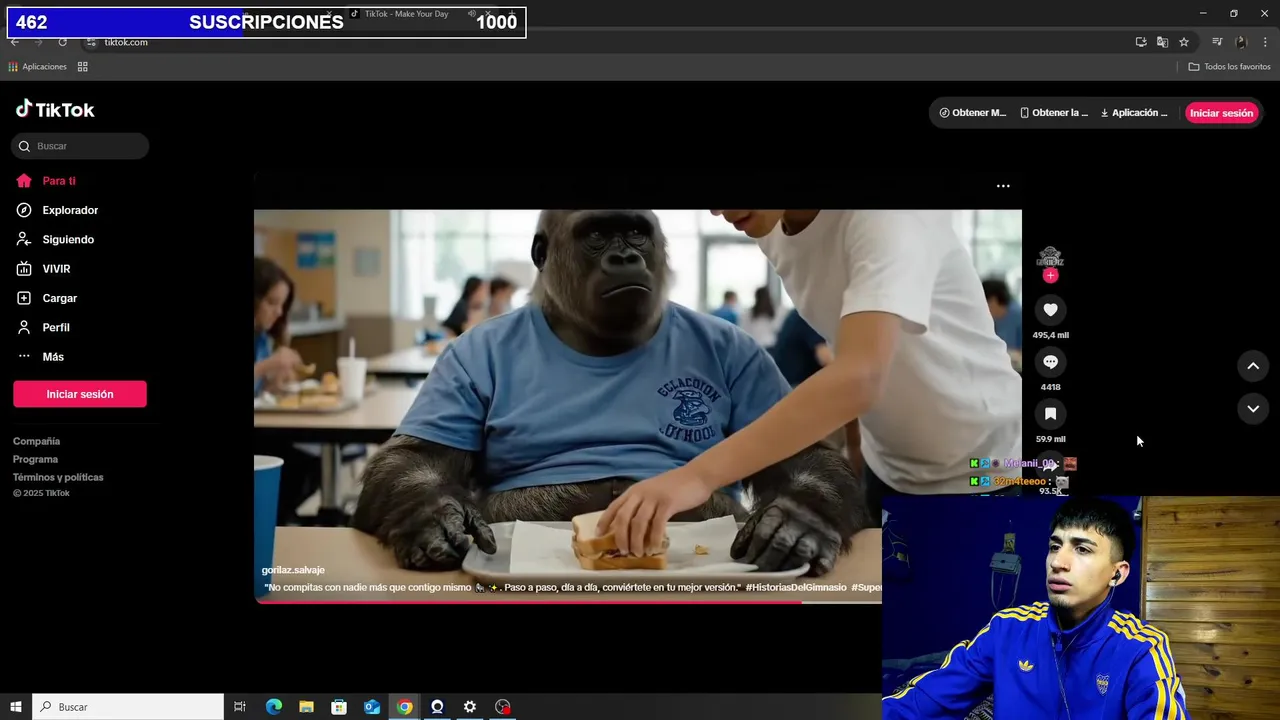1280x720 pixels.
Task: Open the three-dot video options menu
Action: [x=1003, y=186]
